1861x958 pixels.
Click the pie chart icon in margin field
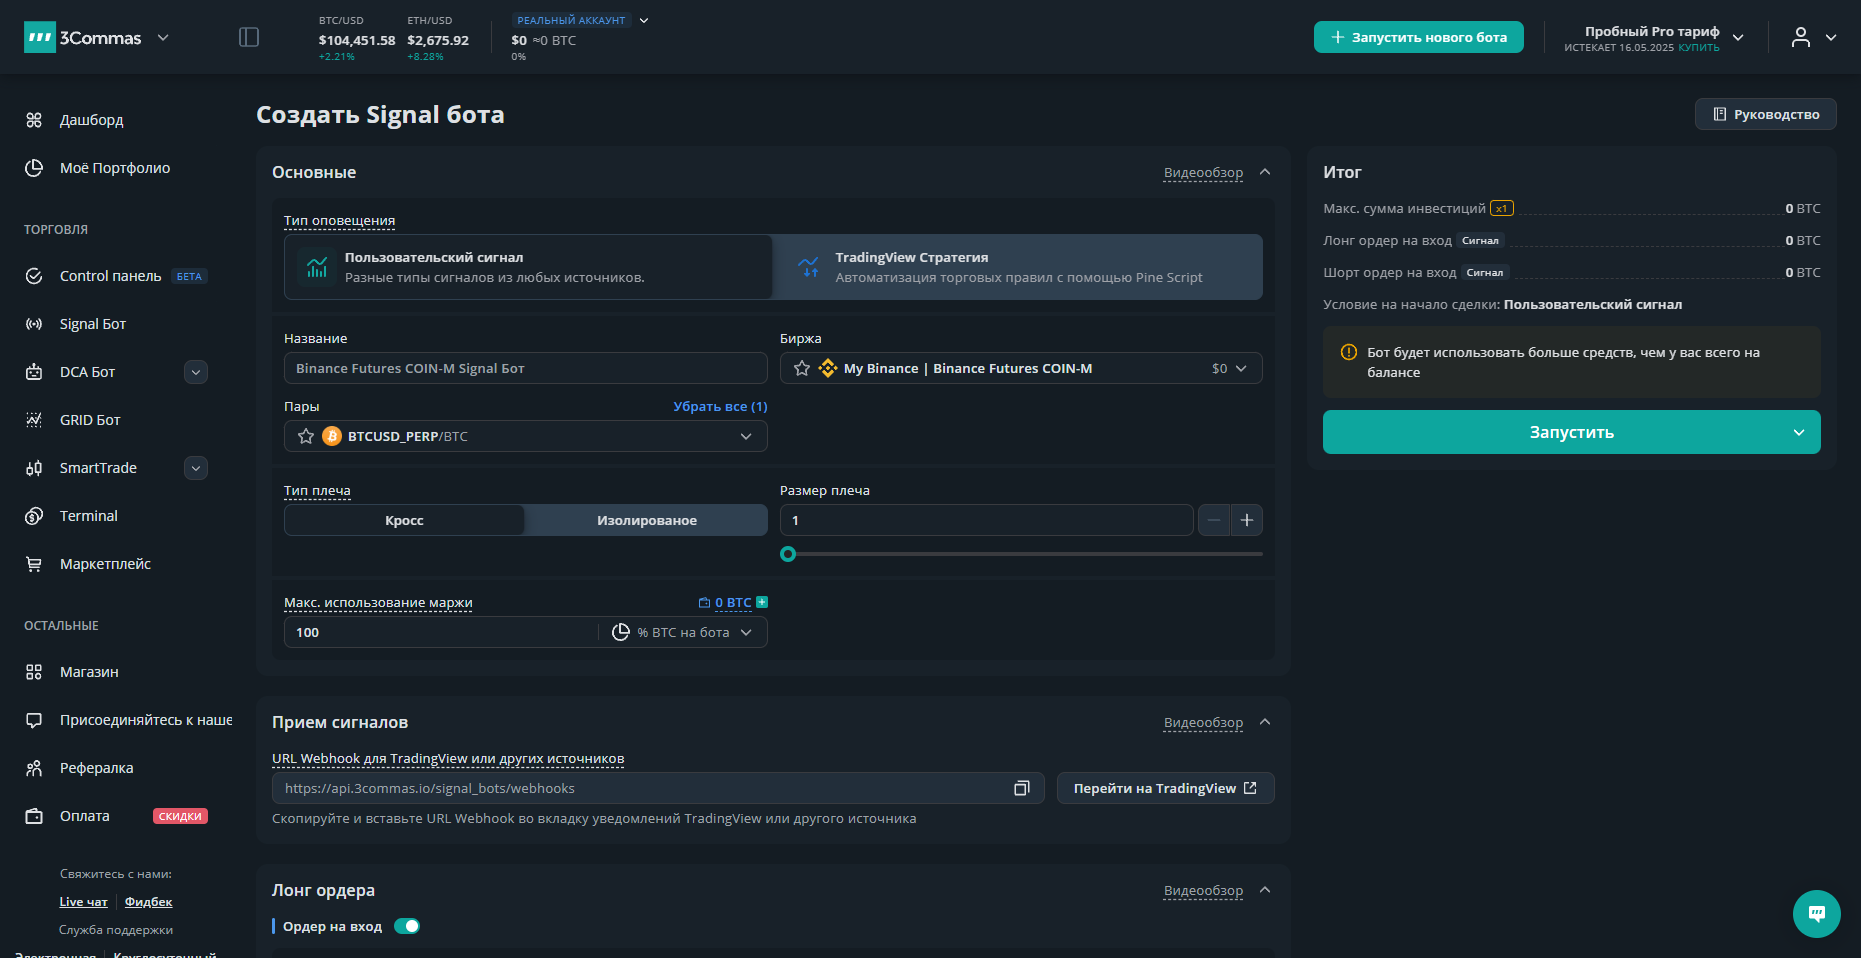click(x=621, y=632)
